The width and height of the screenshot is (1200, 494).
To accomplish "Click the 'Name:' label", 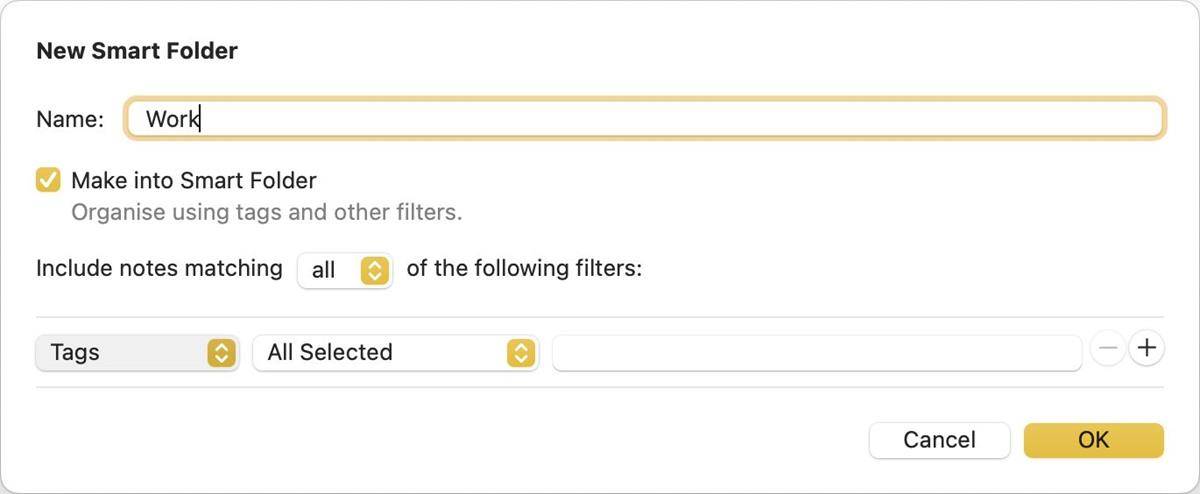I will [70, 119].
